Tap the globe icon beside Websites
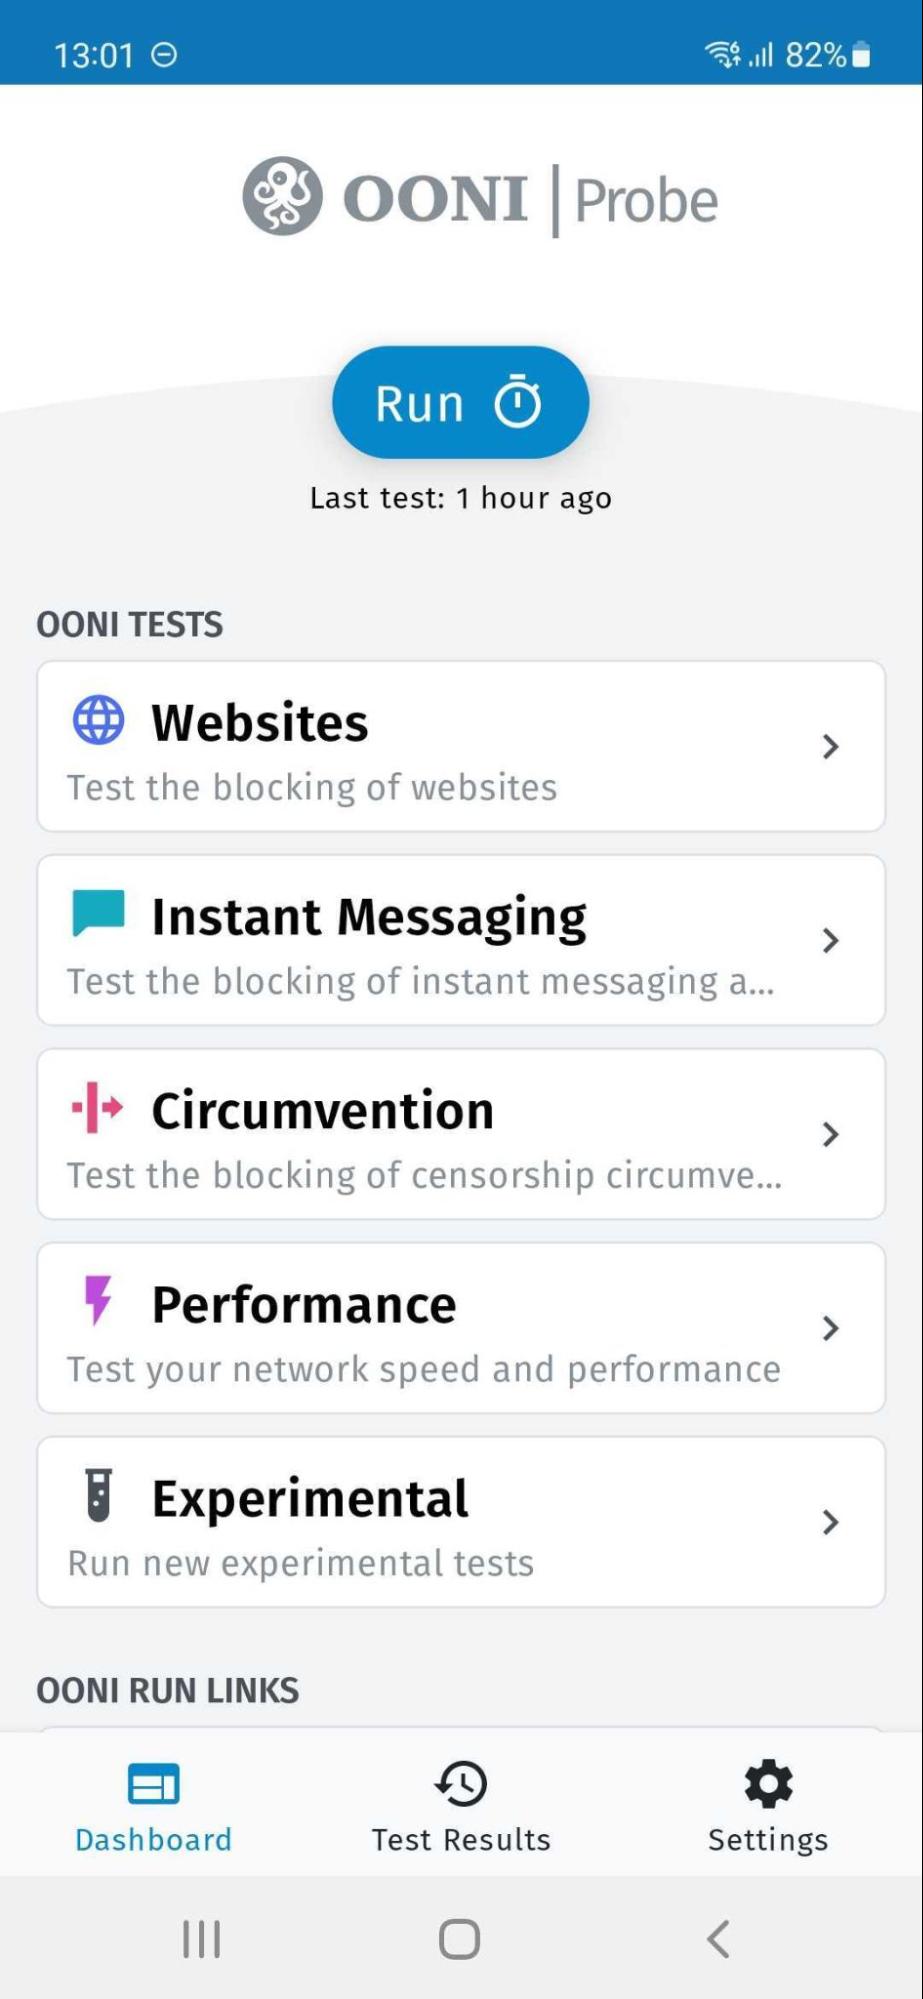The width and height of the screenshot is (923, 1999). click(98, 720)
